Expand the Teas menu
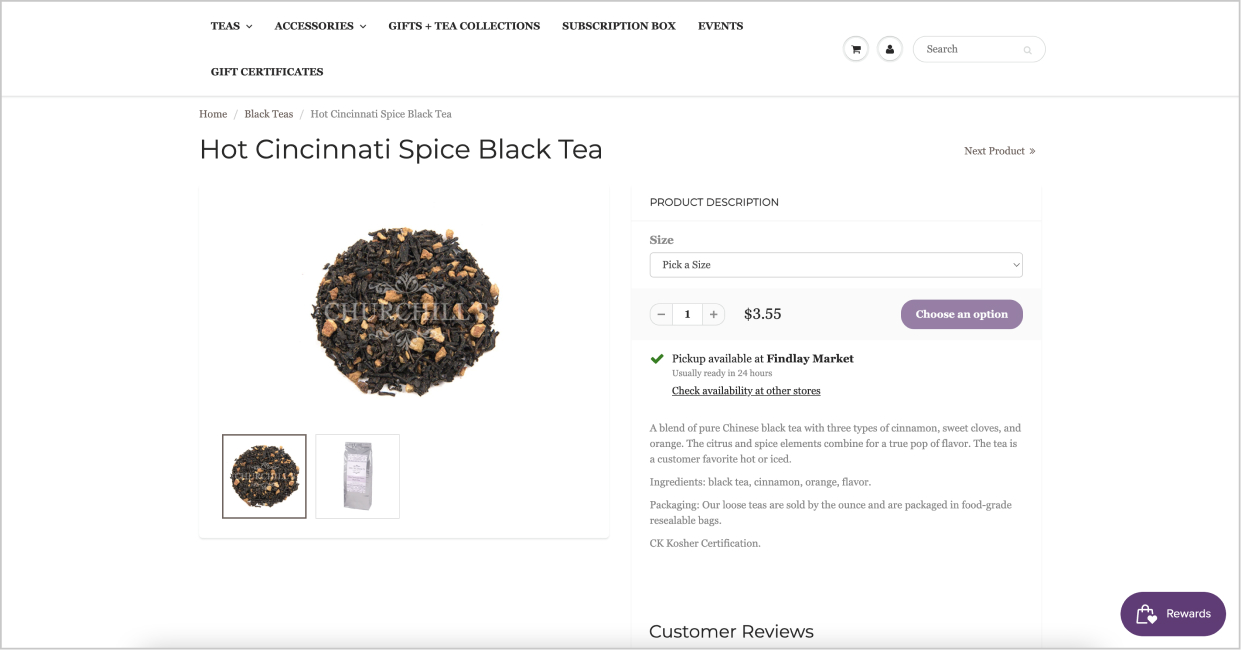The height and width of the screenshot is (650, 1241). 231,26
